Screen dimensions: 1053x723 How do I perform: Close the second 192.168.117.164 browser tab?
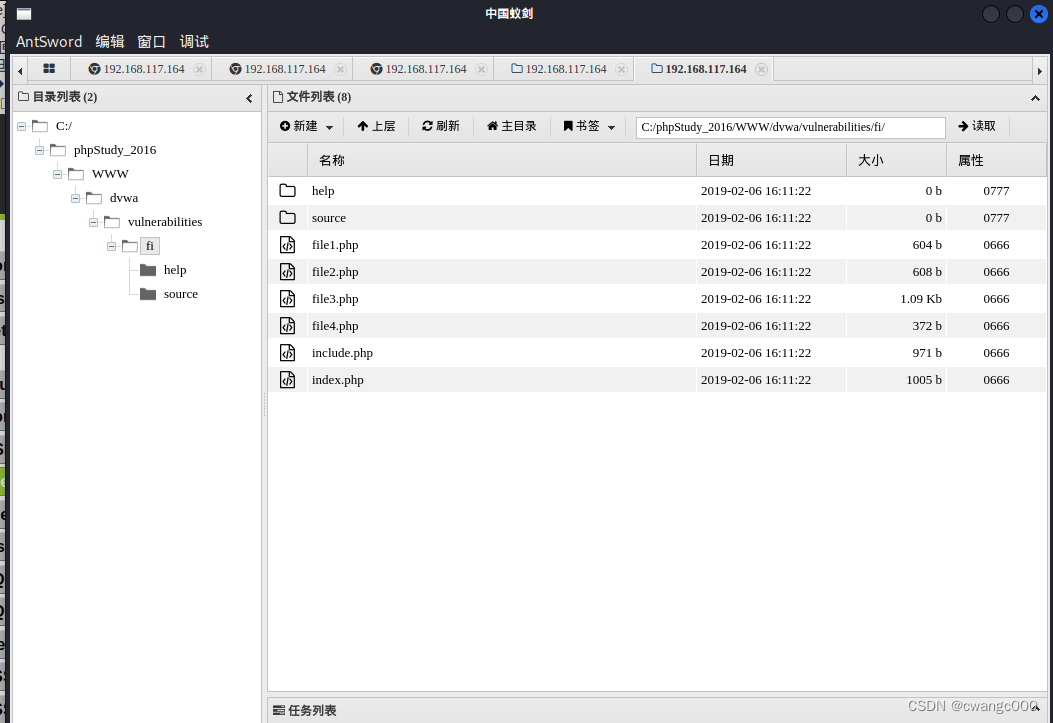[x=340, y=69]
